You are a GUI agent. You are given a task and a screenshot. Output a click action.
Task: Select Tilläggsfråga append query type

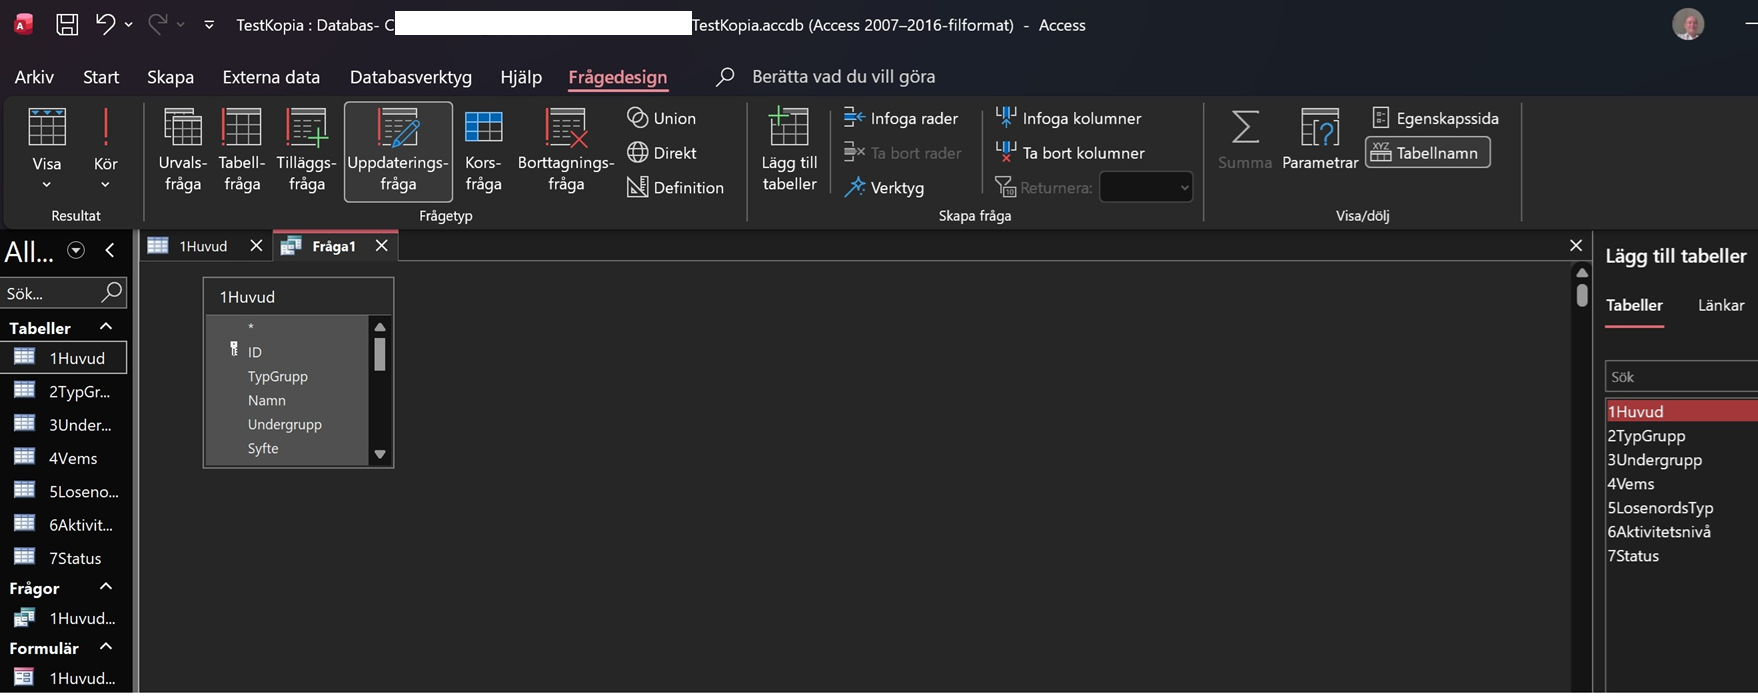[307, 150]
